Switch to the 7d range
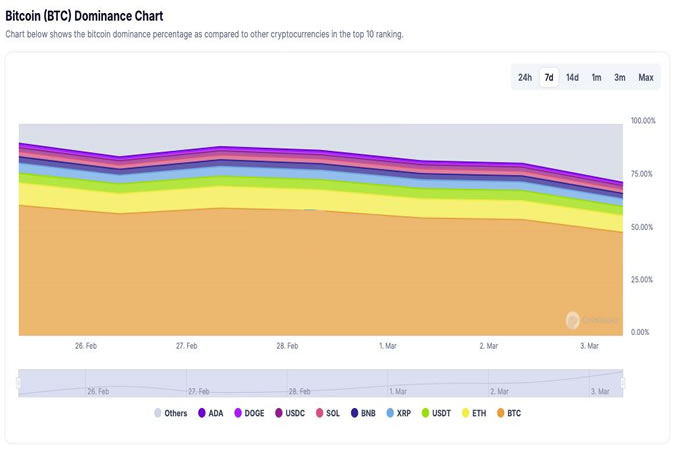This screenshot has height=453, width=680. [x=549, y=78]
